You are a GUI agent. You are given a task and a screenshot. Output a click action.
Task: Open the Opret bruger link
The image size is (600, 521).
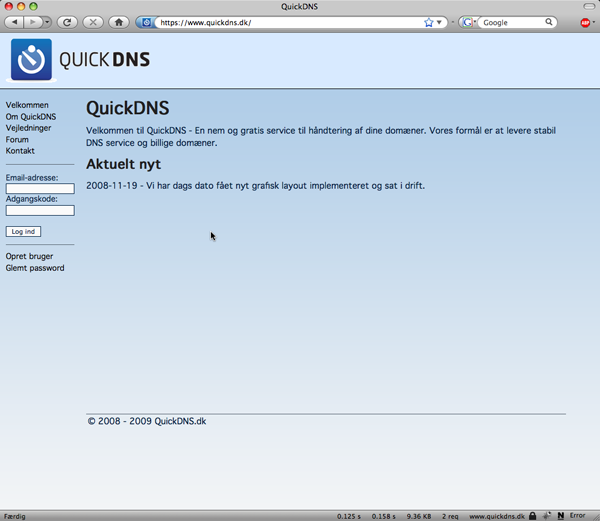point(29,256)
